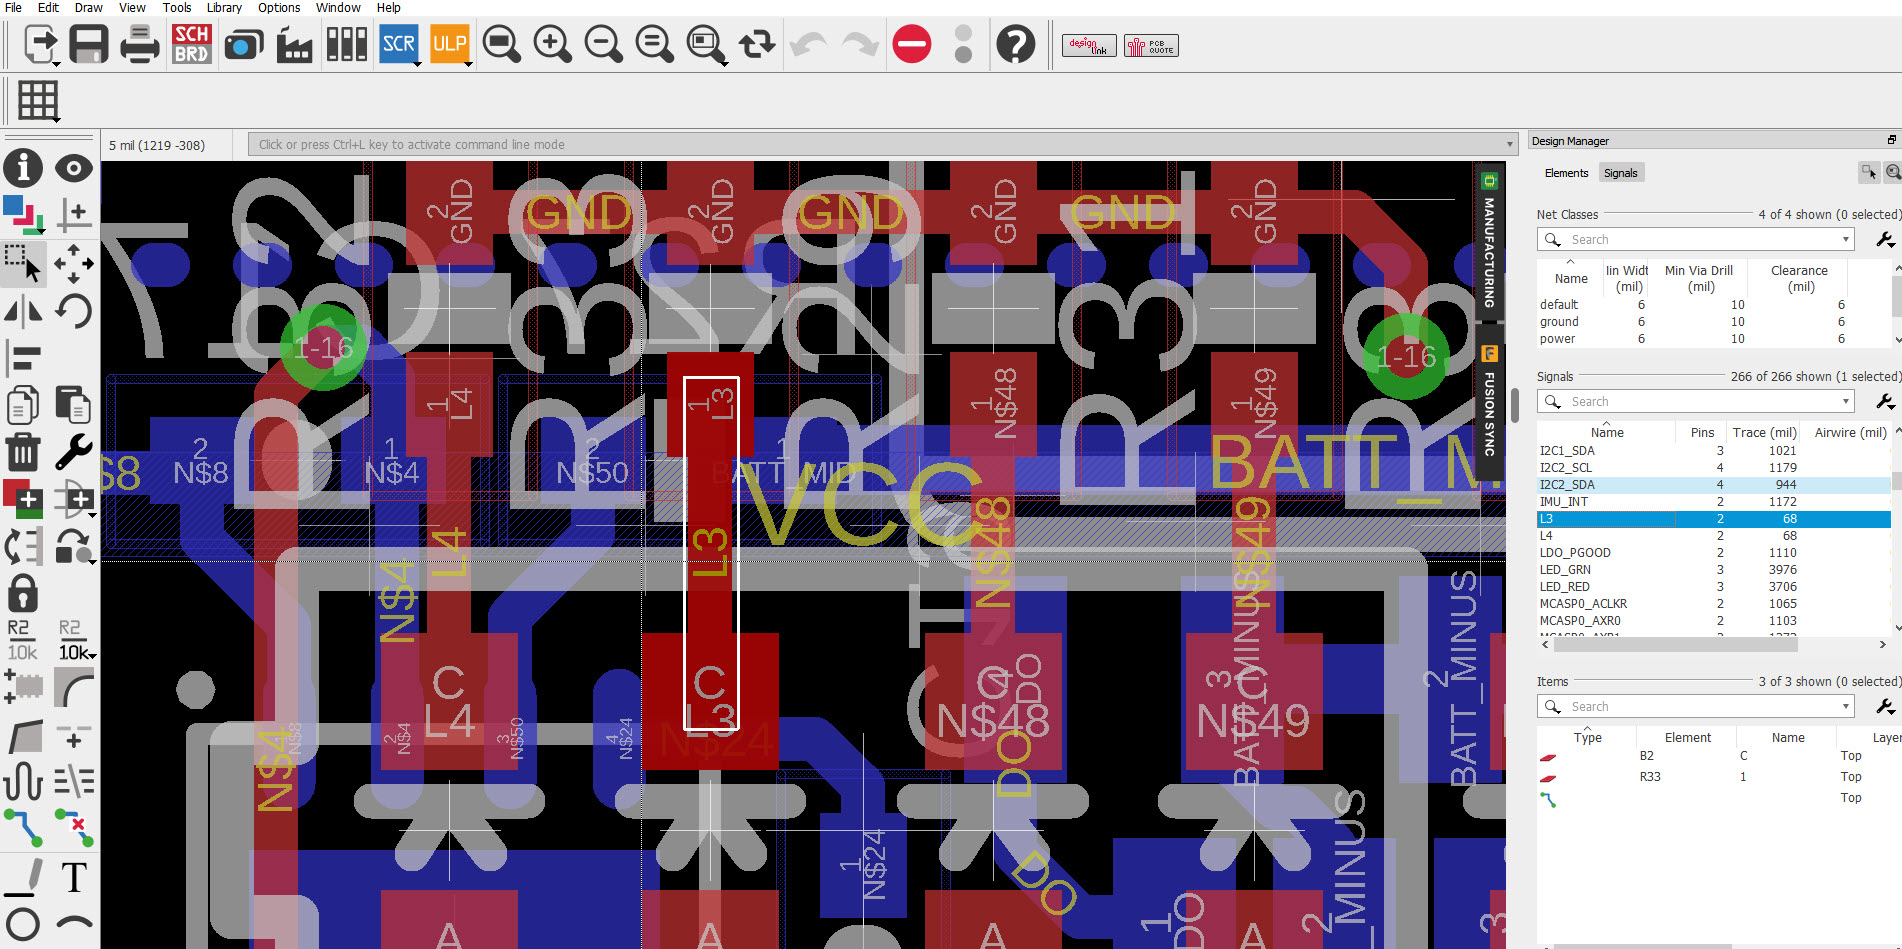Select the Rotate tool
This screenshot has width=1902, height=949.
coord(74,311)
